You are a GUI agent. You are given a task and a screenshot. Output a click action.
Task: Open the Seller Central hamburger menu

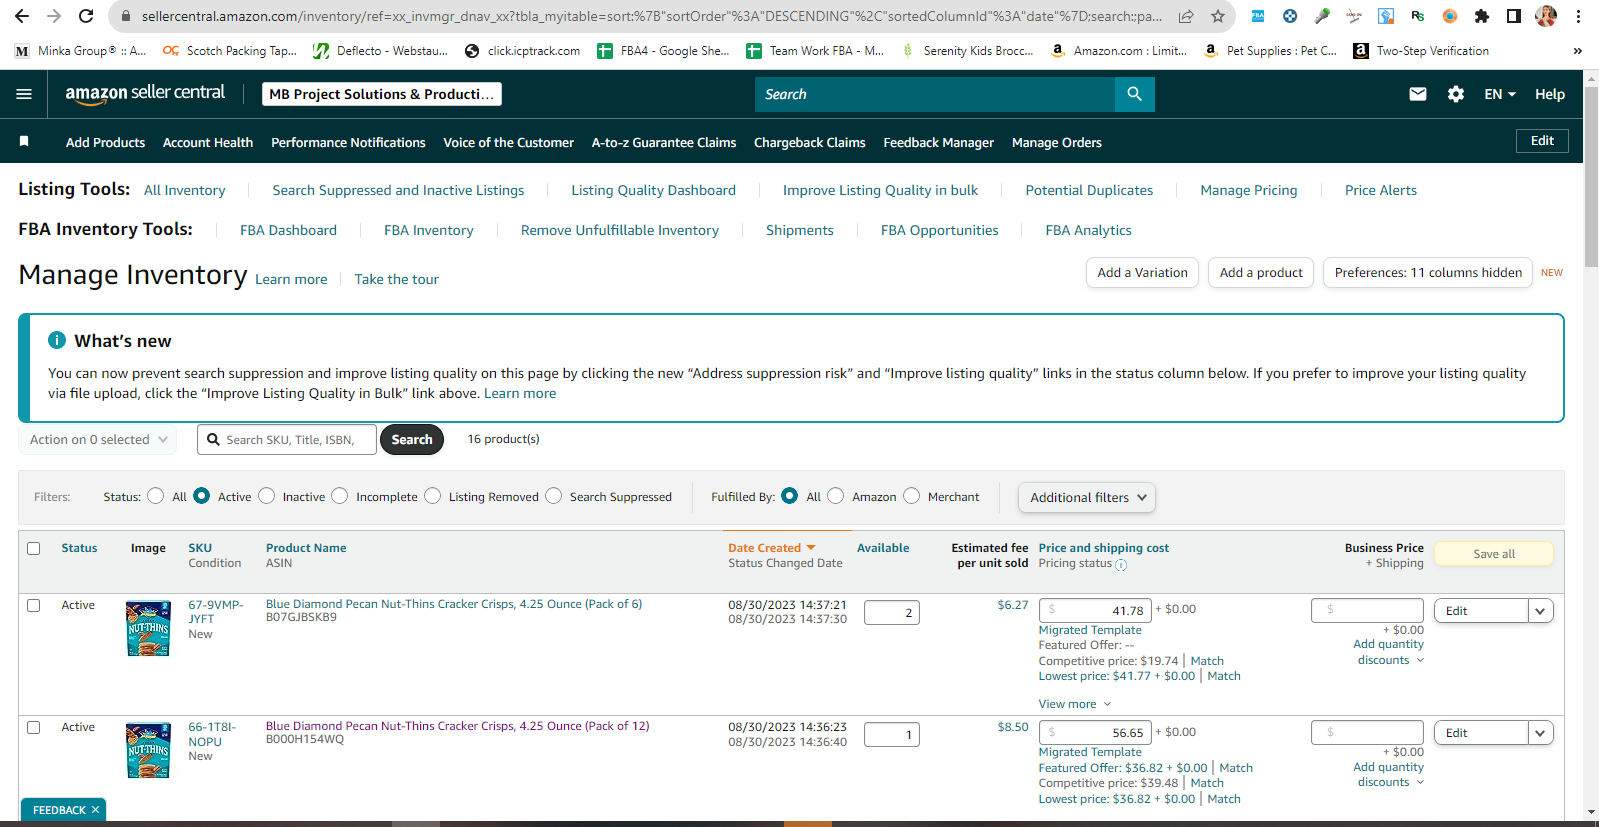(x=24, y=94)
